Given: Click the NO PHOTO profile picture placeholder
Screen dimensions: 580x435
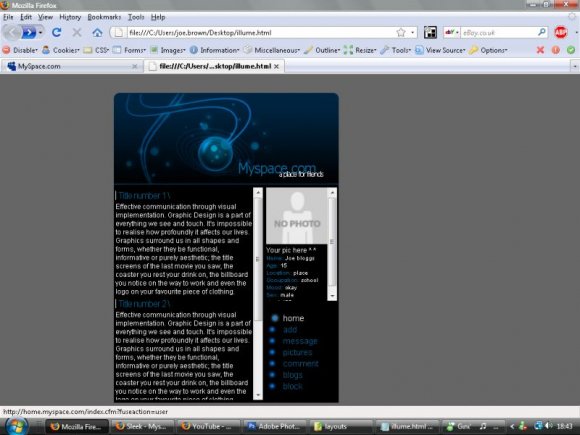Looking at the screenshot, I should (x=297, y=216).
